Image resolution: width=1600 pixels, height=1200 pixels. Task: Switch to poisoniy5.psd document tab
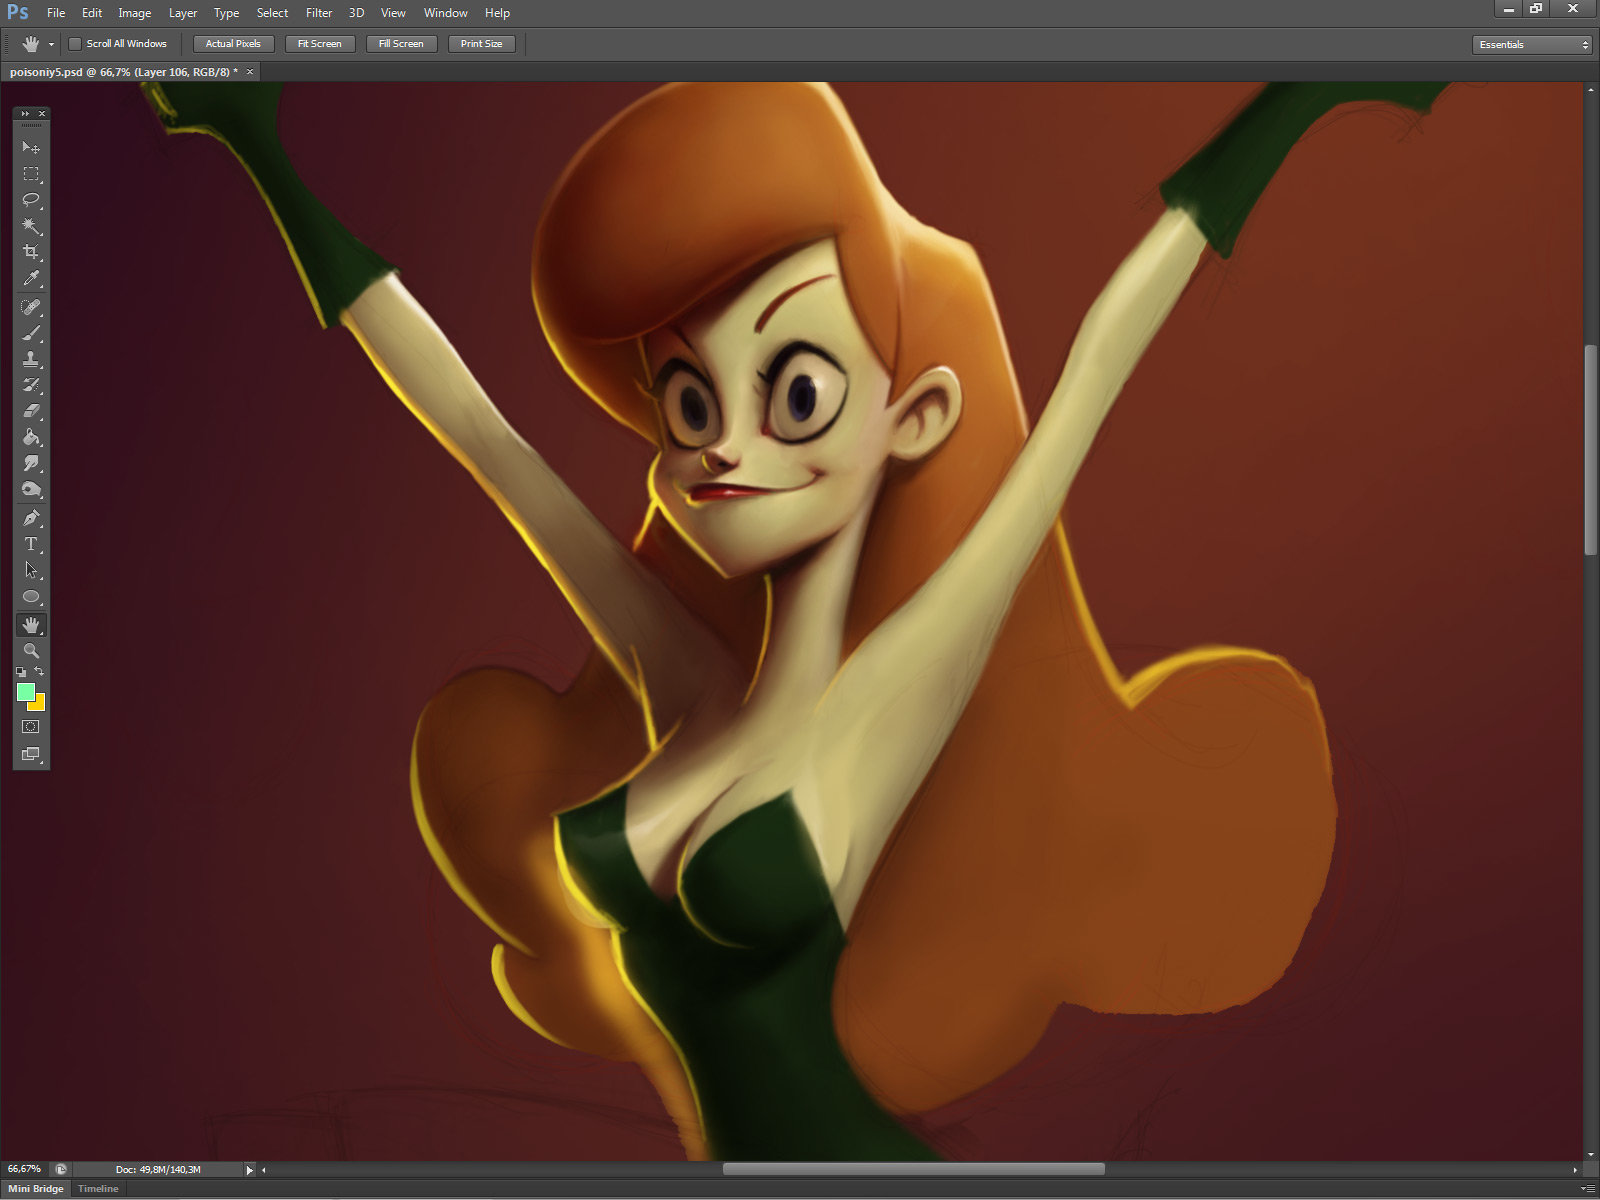(x=124, y=72)
